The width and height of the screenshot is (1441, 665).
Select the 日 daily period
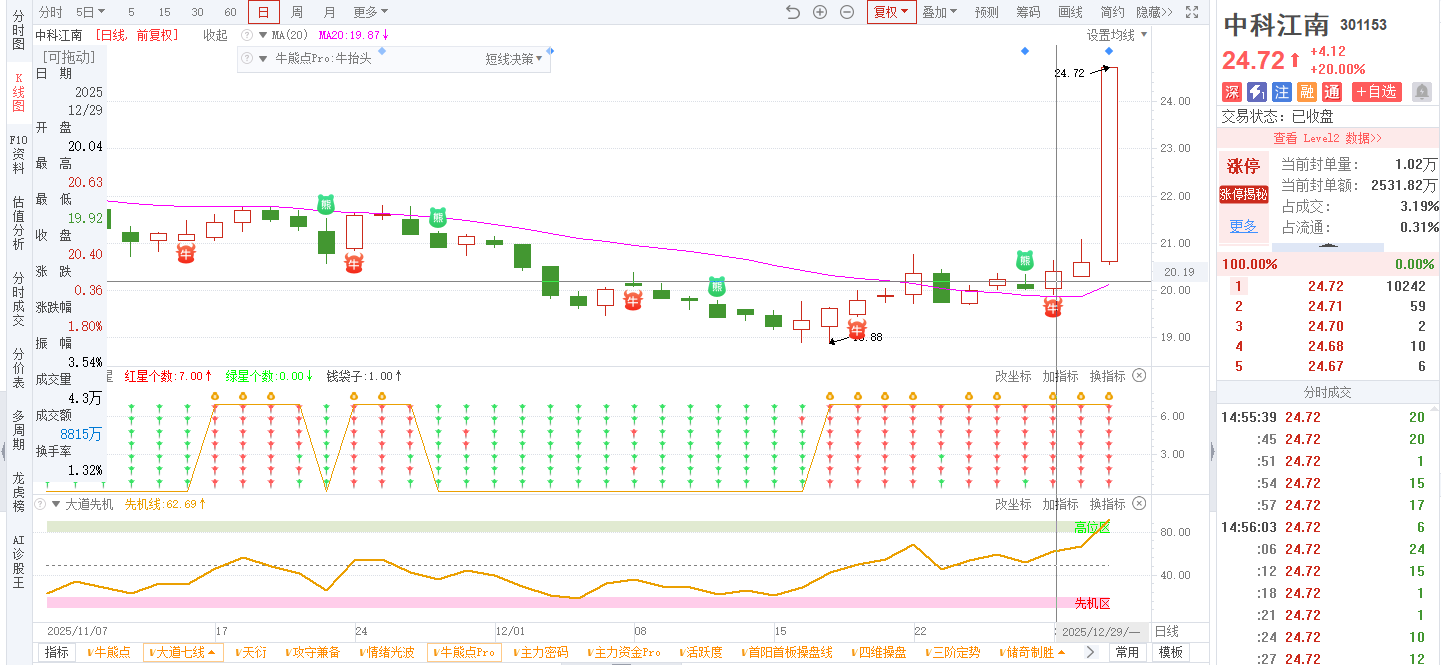[264, 12]
